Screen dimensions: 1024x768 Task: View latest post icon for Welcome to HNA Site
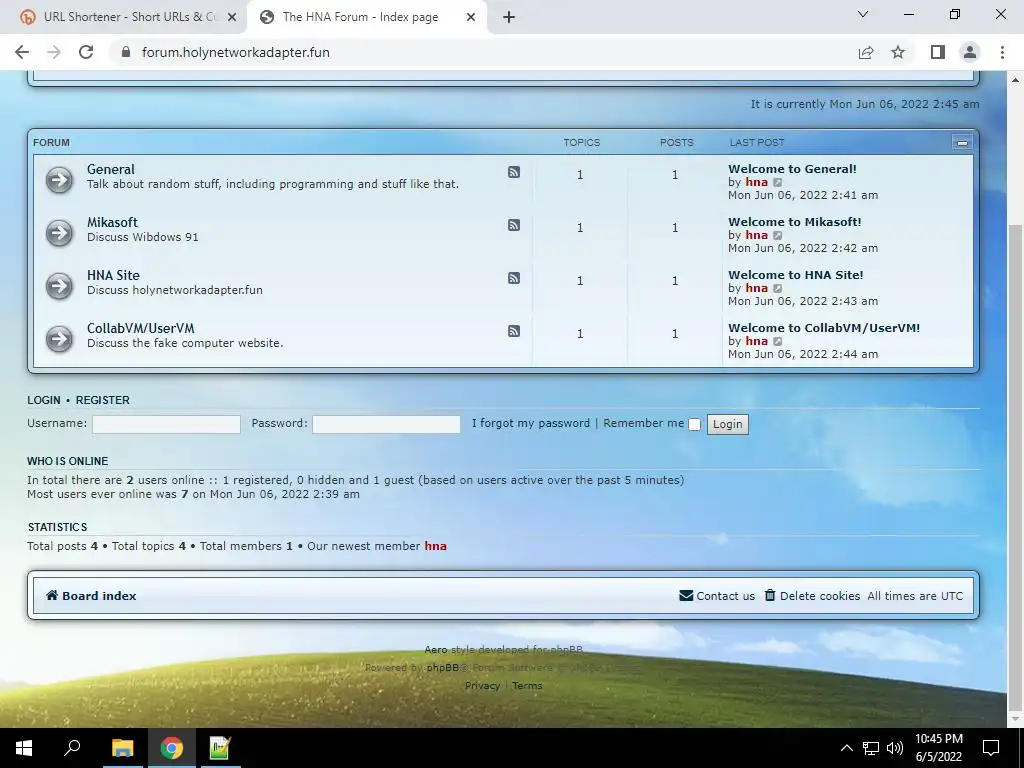click(x=777, y=289)
